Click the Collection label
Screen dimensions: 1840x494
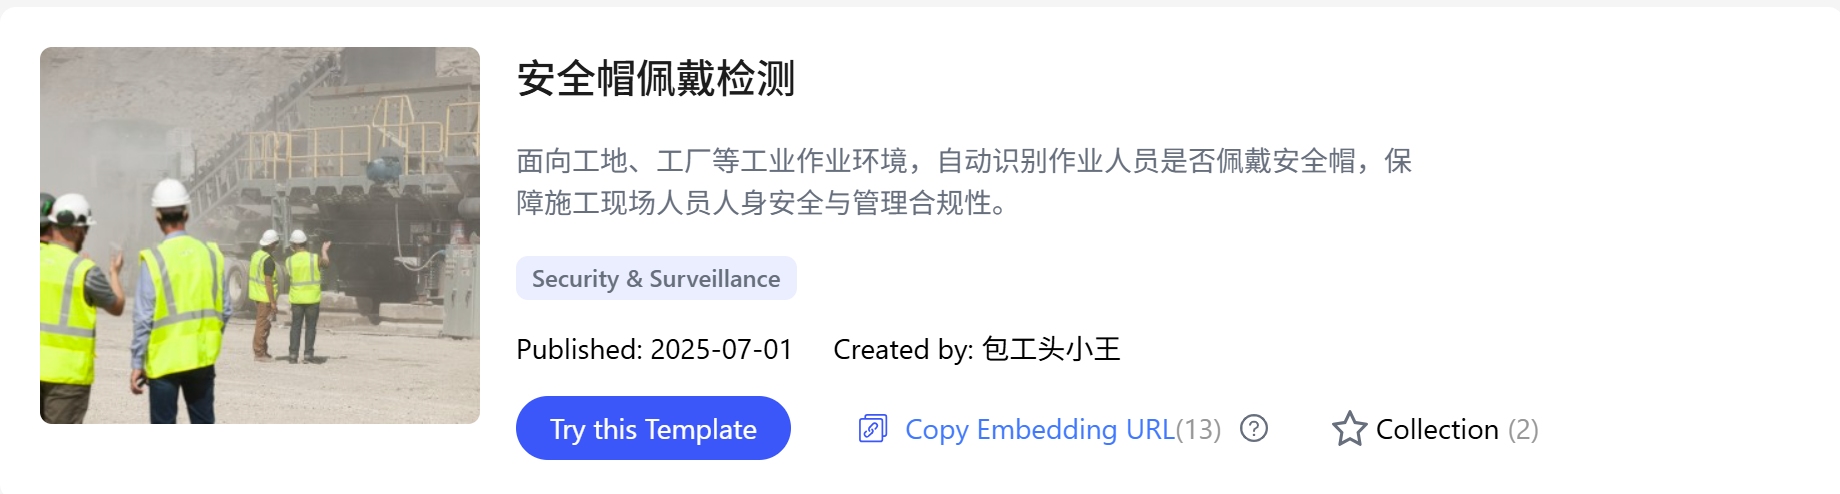tap(1437, 429)
